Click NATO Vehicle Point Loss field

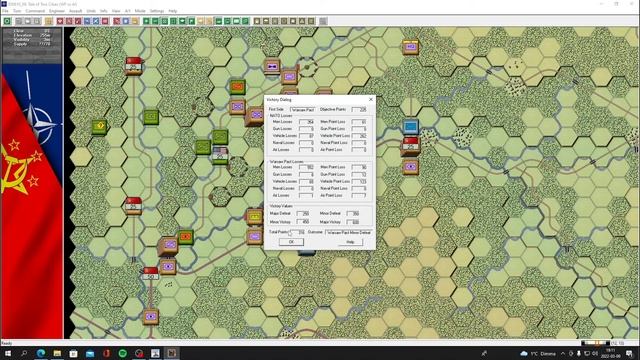pos(359,136)
